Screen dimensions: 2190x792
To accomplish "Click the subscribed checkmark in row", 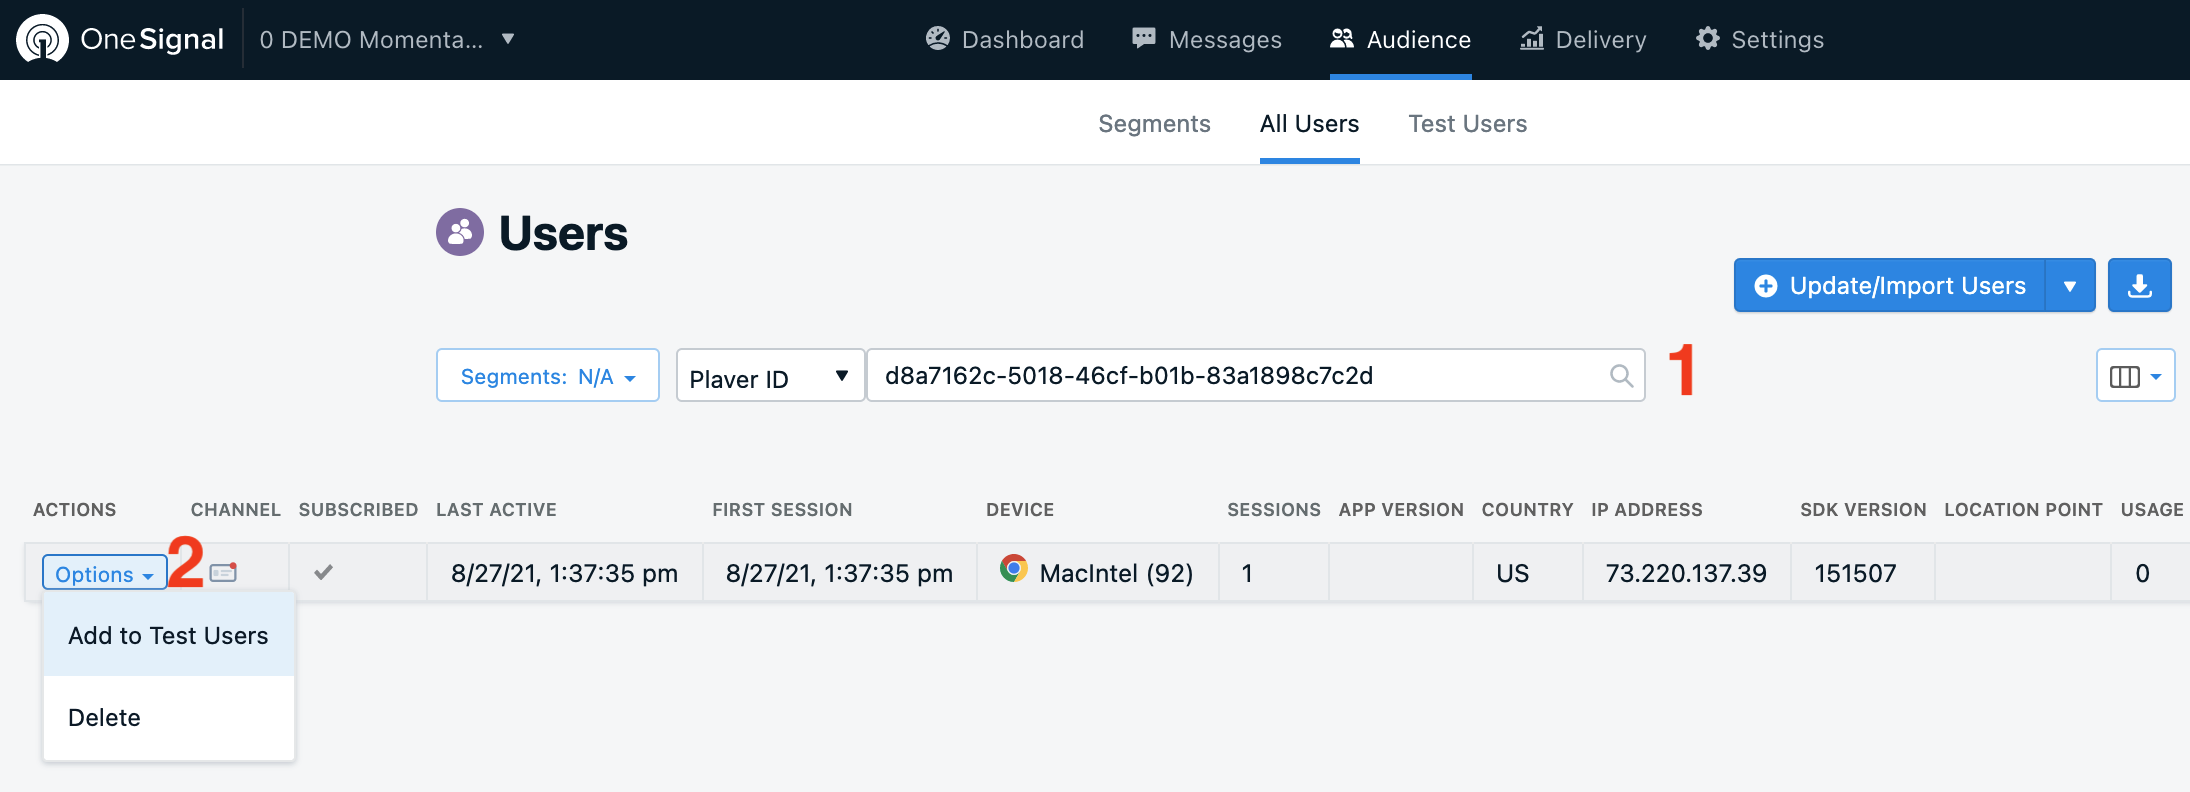I will tap(323, 572).
